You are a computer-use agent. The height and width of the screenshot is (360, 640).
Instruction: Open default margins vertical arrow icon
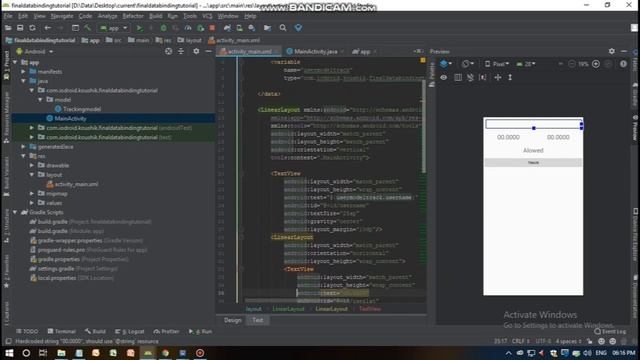(510, 78)
